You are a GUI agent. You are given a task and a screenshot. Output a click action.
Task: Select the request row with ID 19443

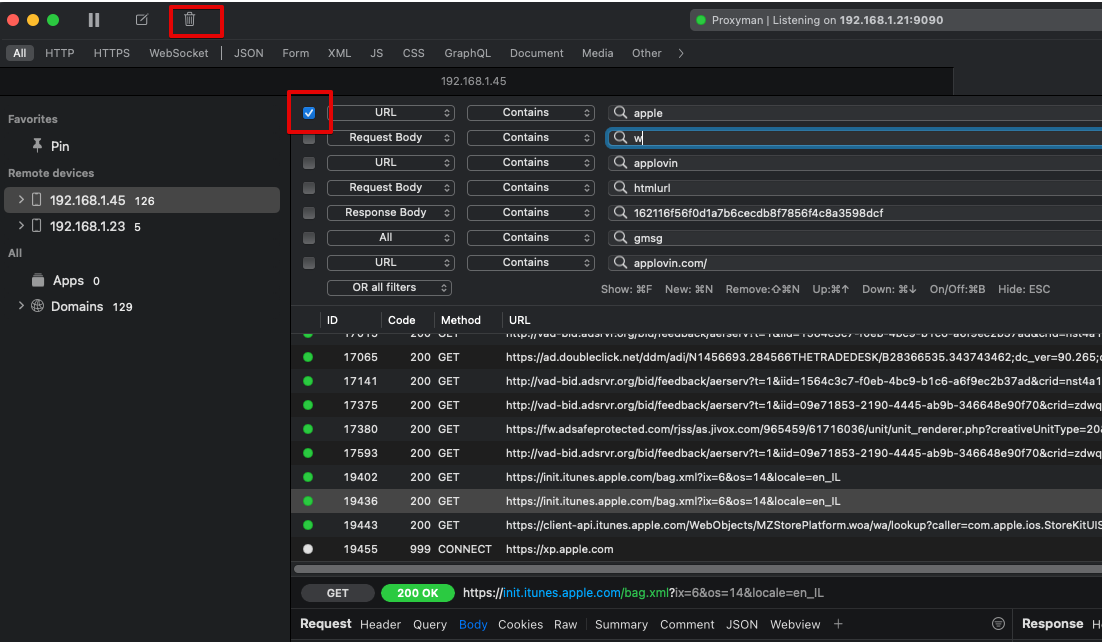pyautogui.click(x=600, y=524)
